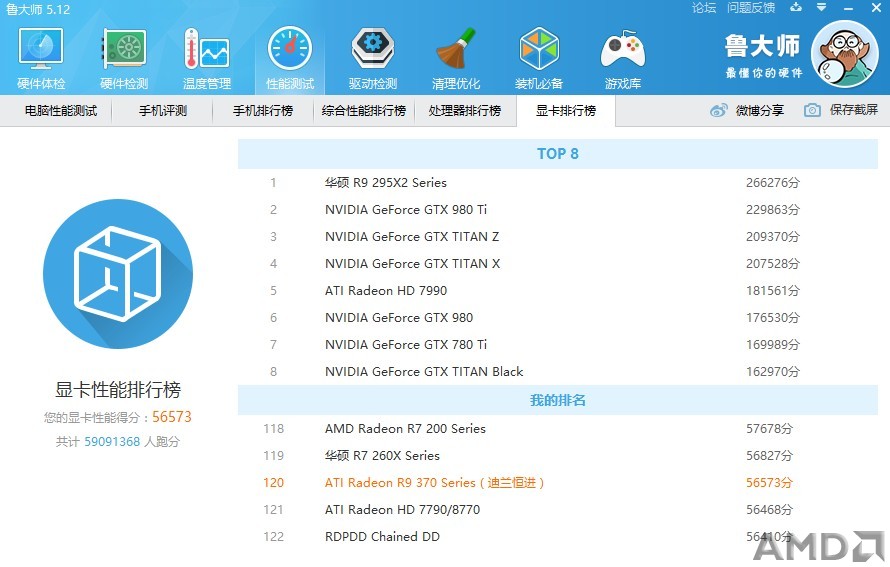Select the NVIDIA GeForce GTX TITAN Black row

(x=558, y=372)
